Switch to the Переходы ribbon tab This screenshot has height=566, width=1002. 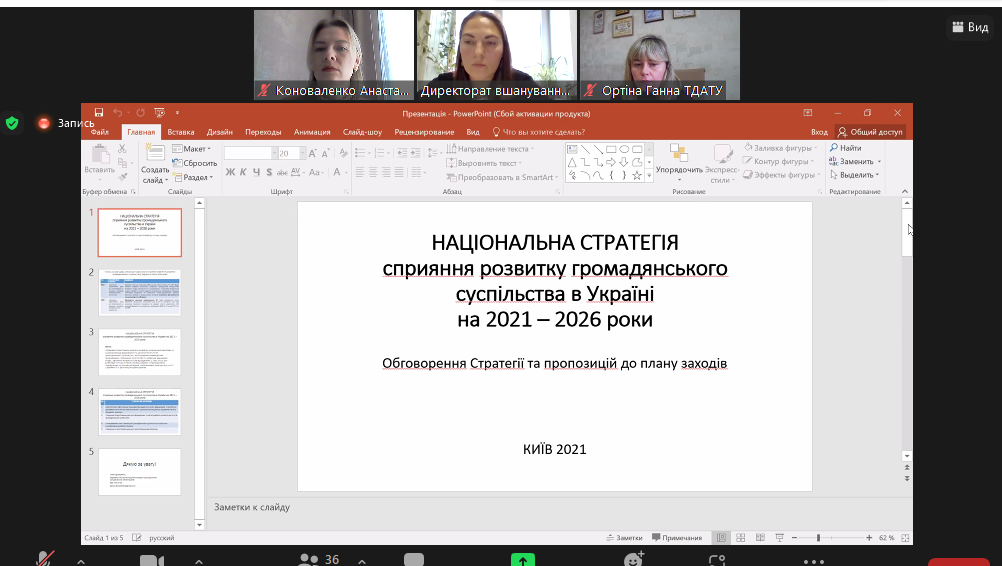(x=263, y=132)
